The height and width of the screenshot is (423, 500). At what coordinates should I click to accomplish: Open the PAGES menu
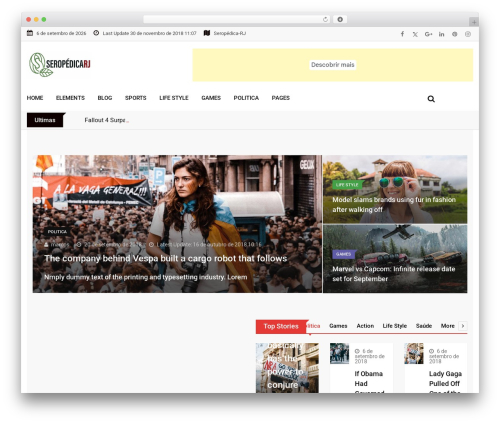(281, 98)
